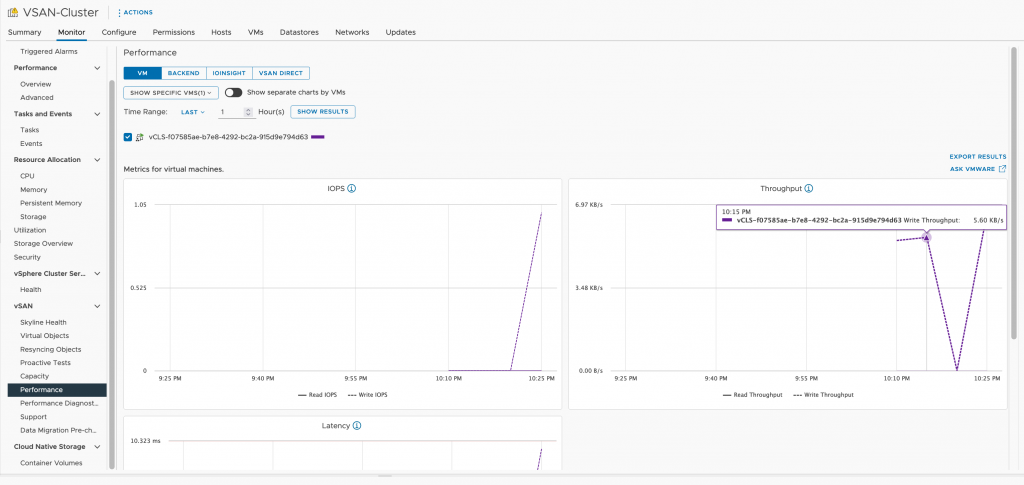Open performance Overview in sidebar
This screenshot has width=1024, height=485.
(x=35, y=84)
